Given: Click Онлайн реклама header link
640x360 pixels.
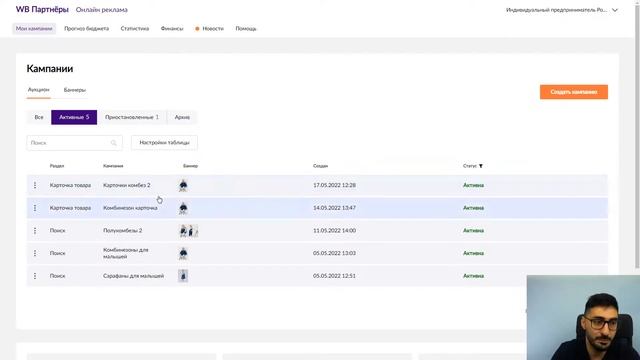Looking at the screenshot, I should (x=102, y=10).
